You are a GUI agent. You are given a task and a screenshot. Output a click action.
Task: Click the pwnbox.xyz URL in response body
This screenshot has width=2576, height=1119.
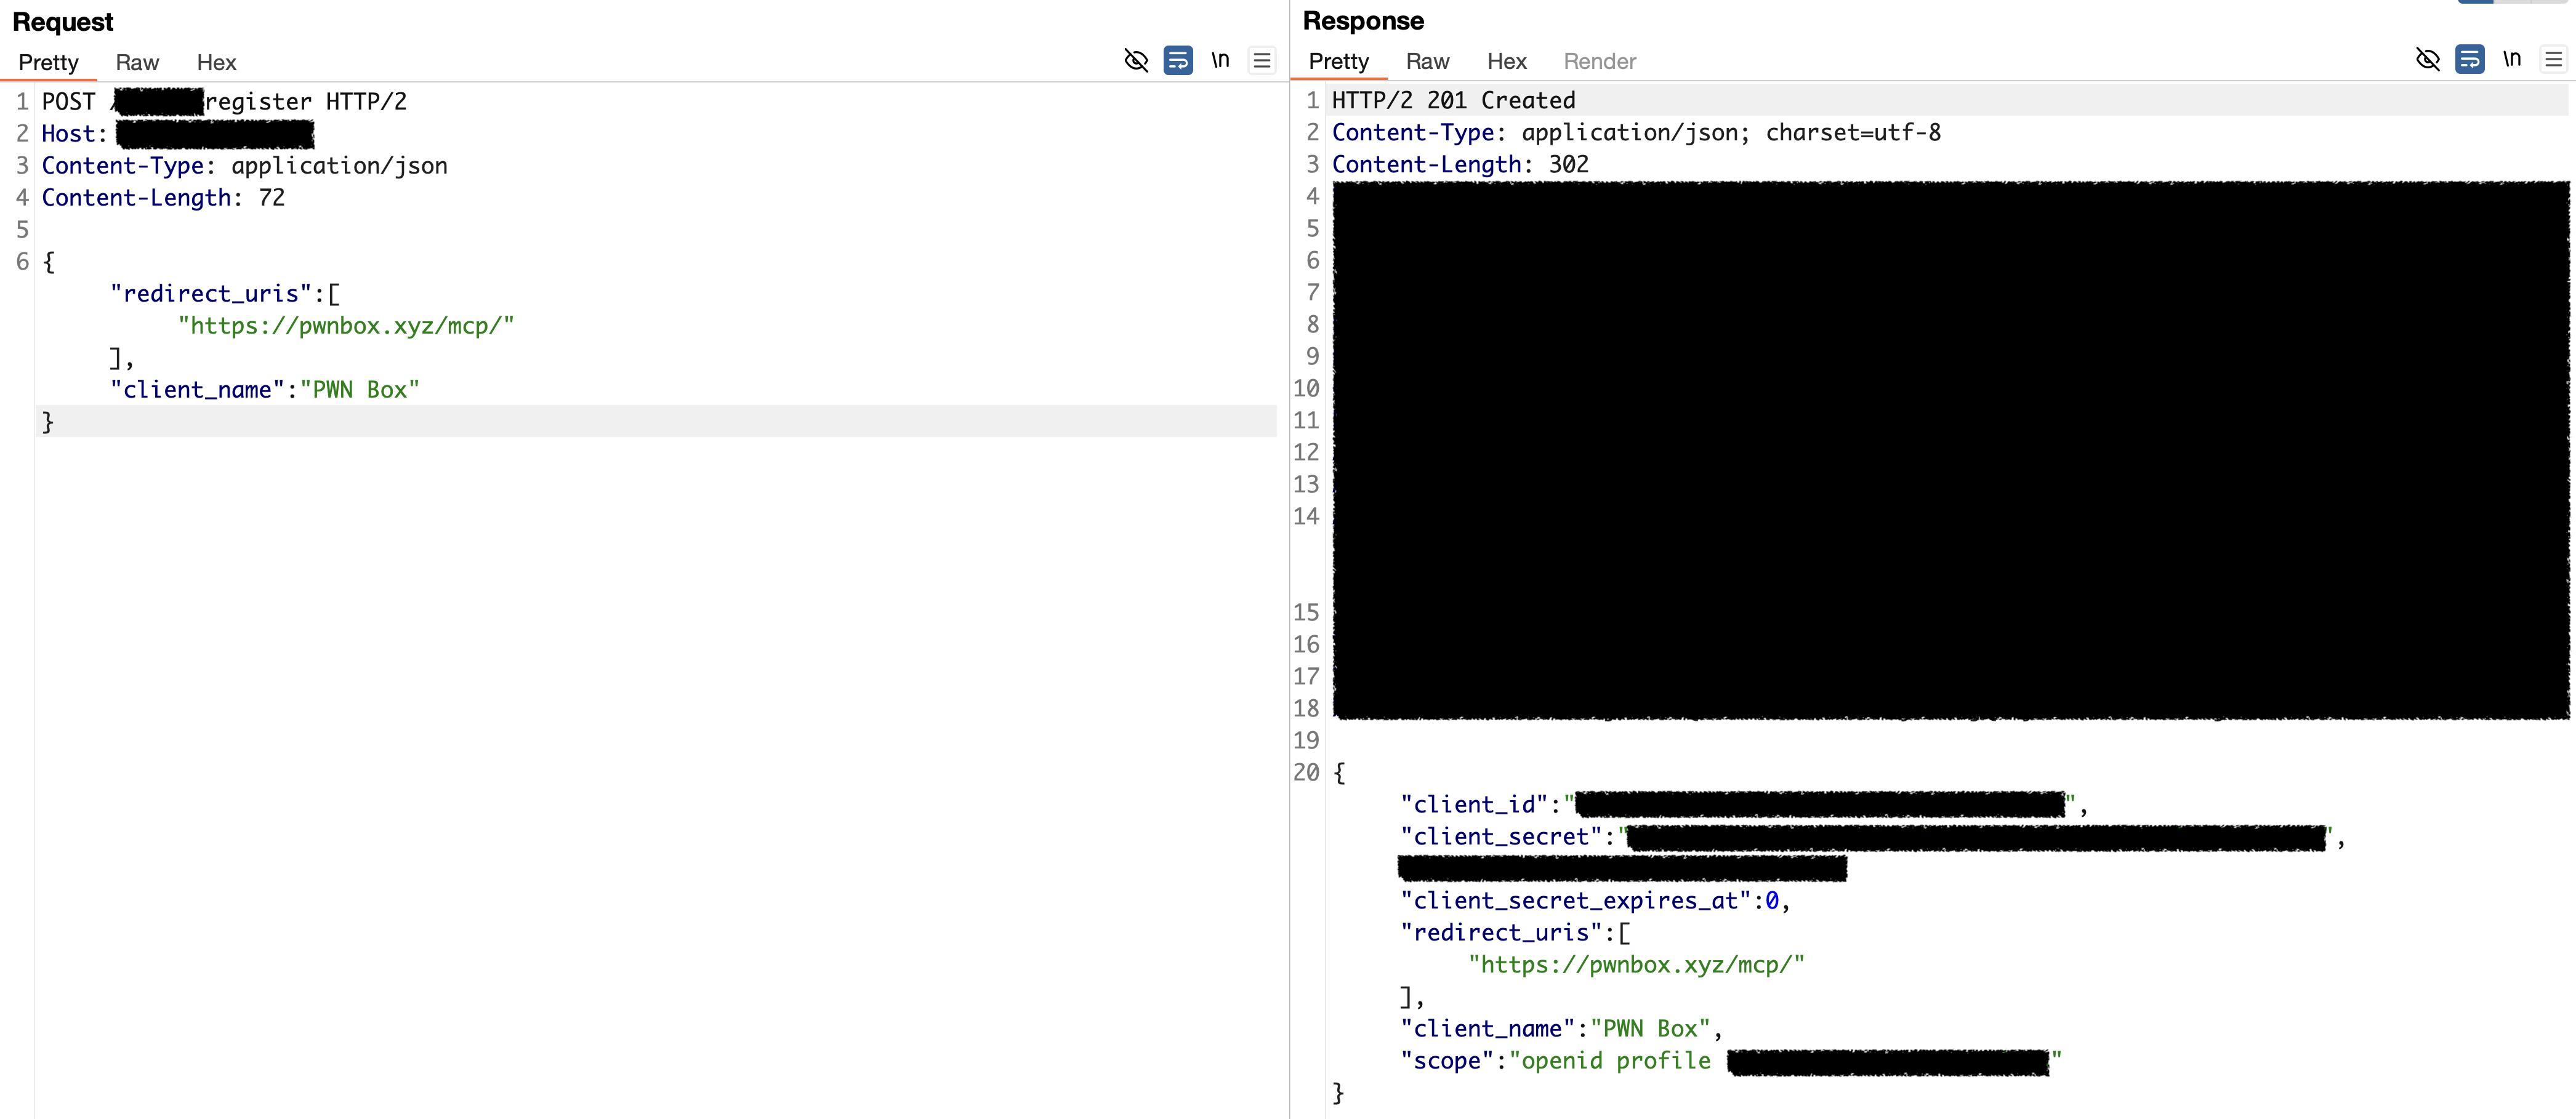[1636, 965]
